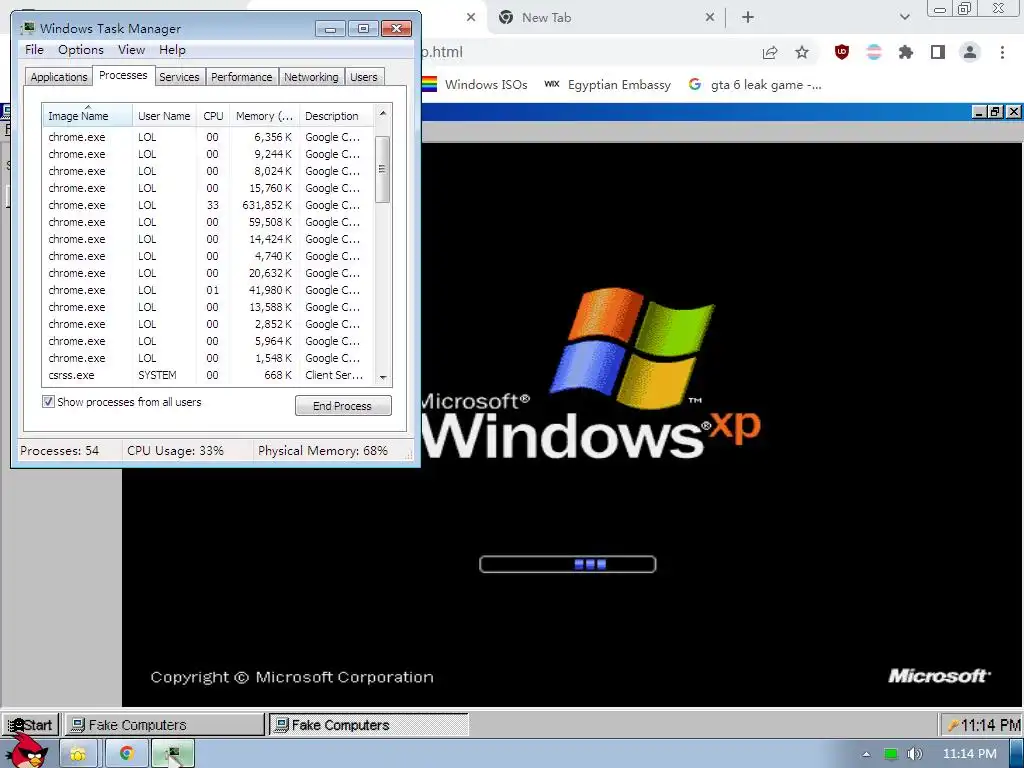Click the Chrome share page icon

click(770, 53)
